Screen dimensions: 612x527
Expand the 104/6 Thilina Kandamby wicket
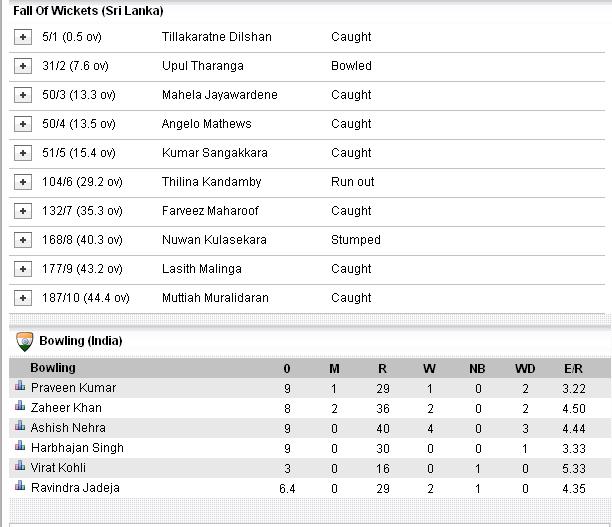click(x=23, y=182)
